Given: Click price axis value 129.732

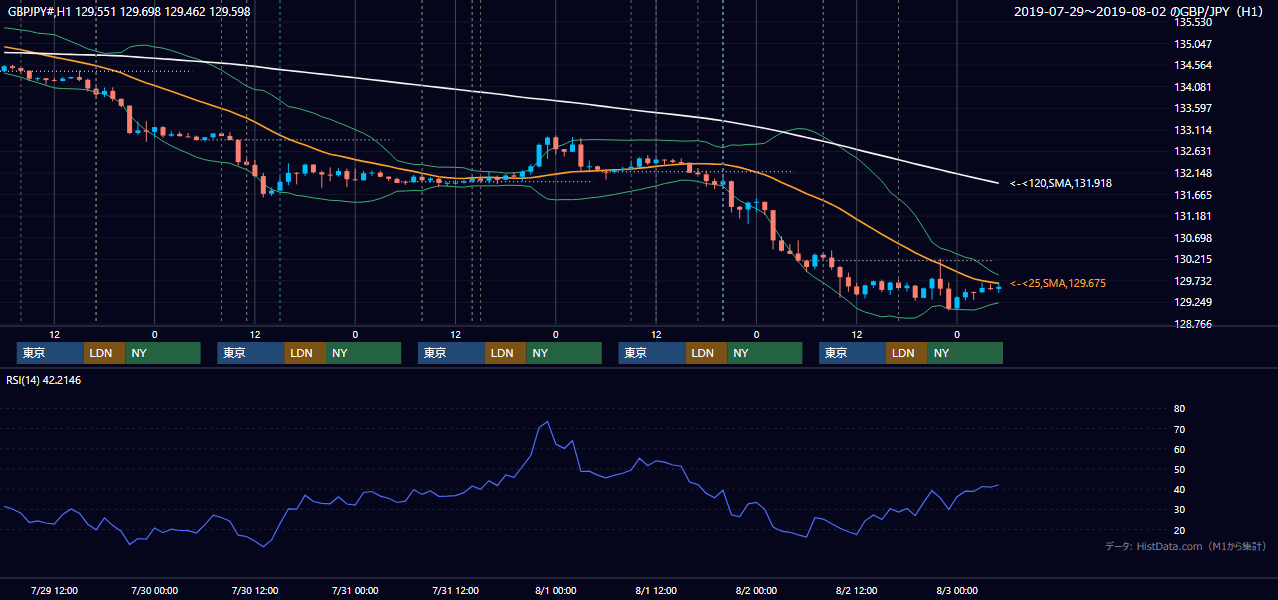Looking at the screenshot, I should tap(1193, 281).
